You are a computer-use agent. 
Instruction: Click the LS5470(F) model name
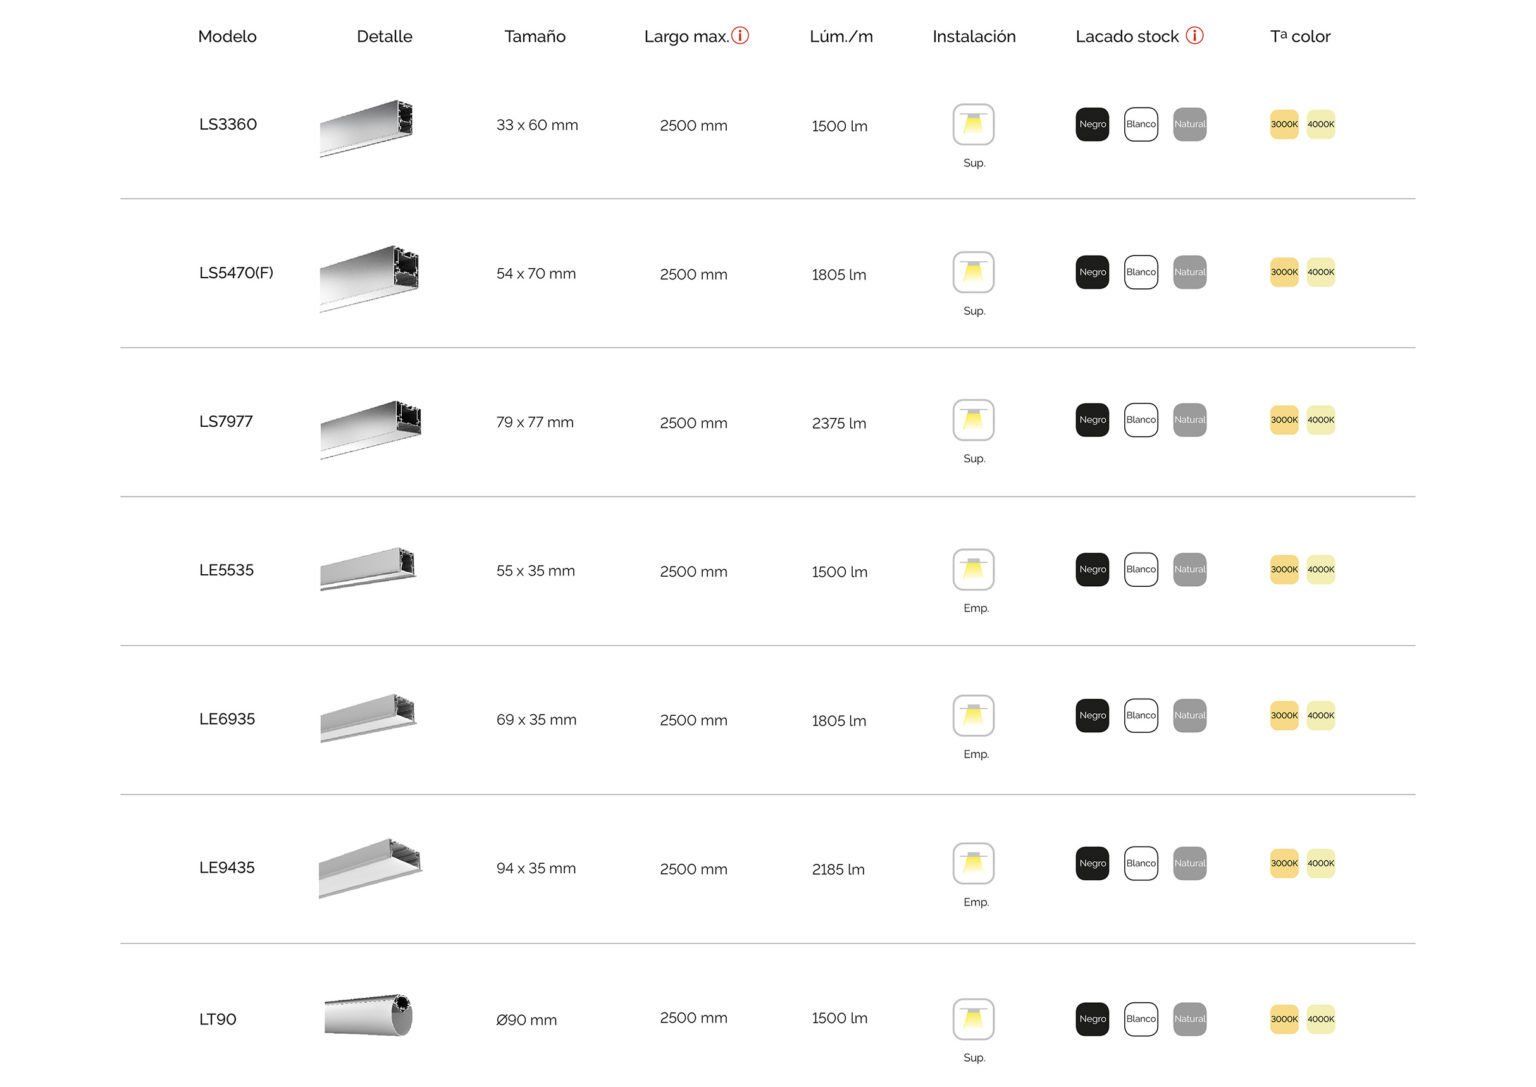pos(236,273)
